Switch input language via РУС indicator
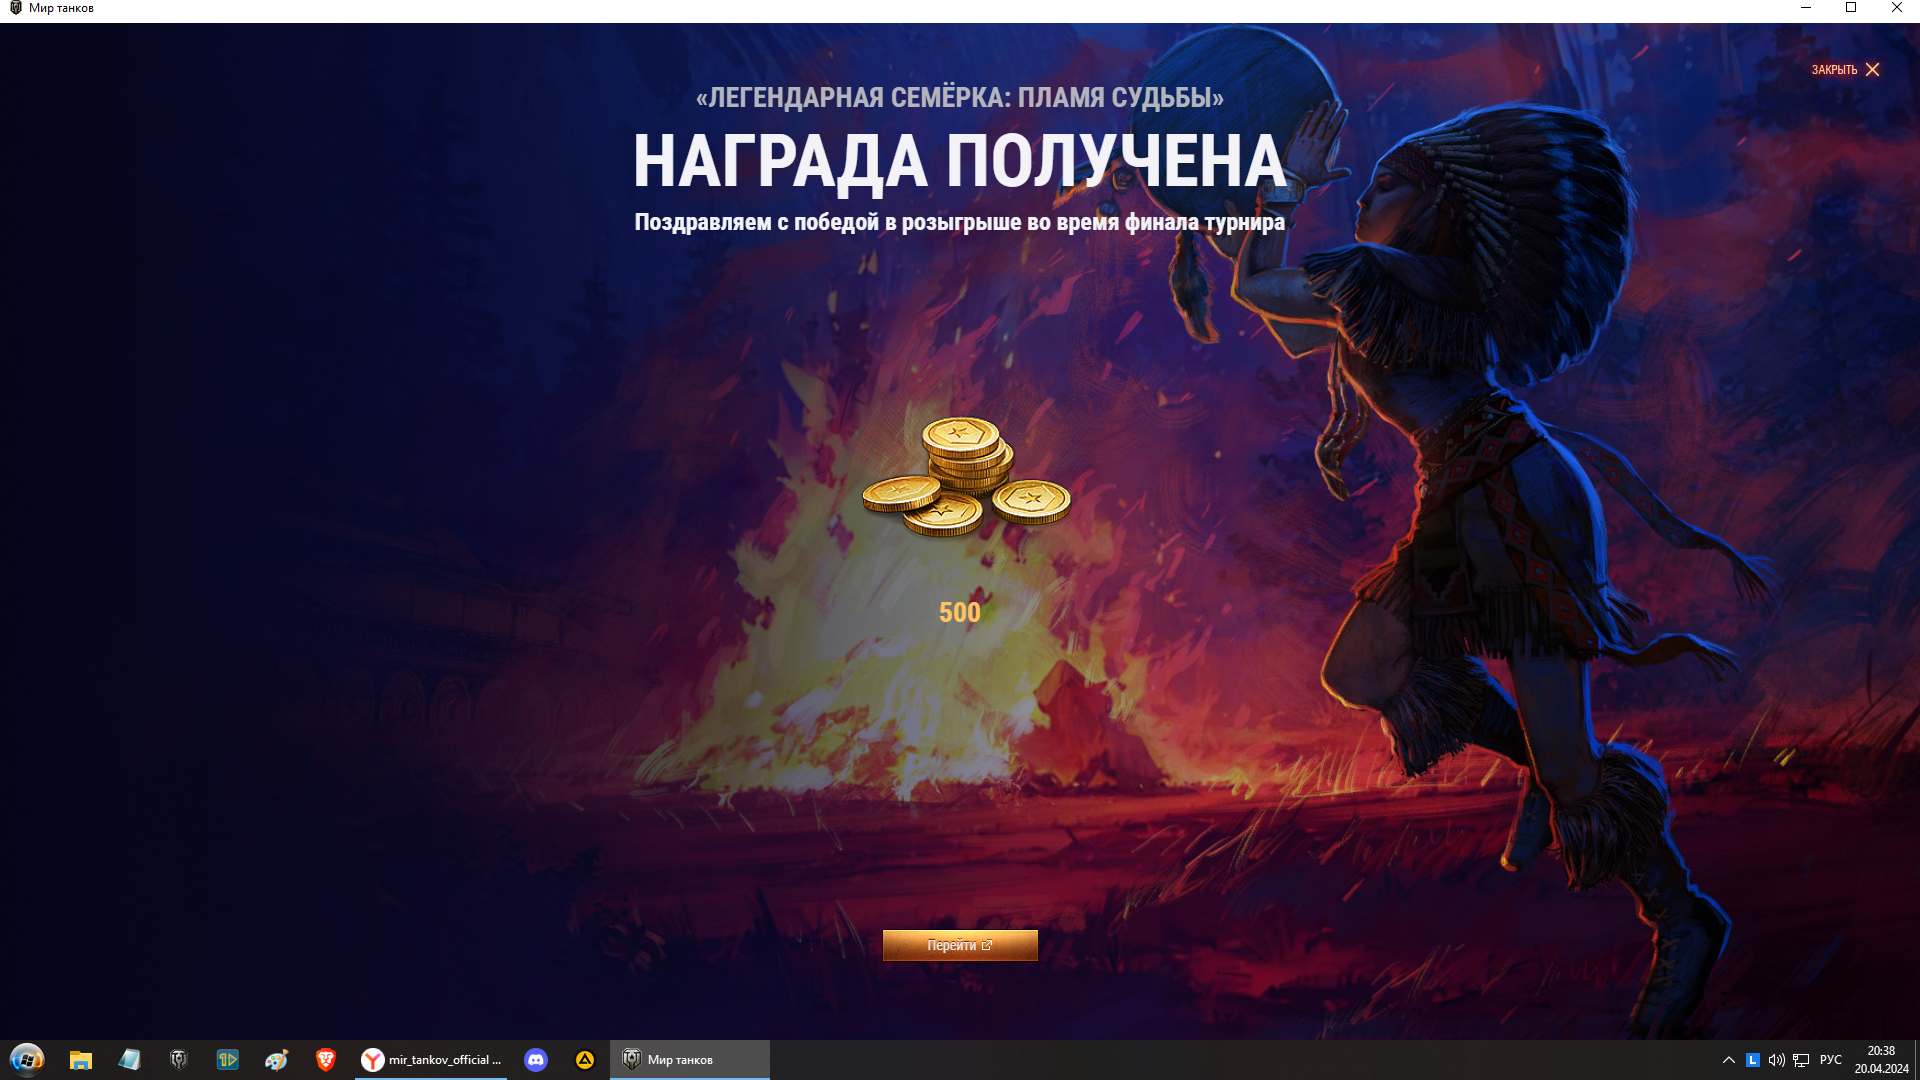The image size is (1920, 1080). click(x=1831, y=1060)
